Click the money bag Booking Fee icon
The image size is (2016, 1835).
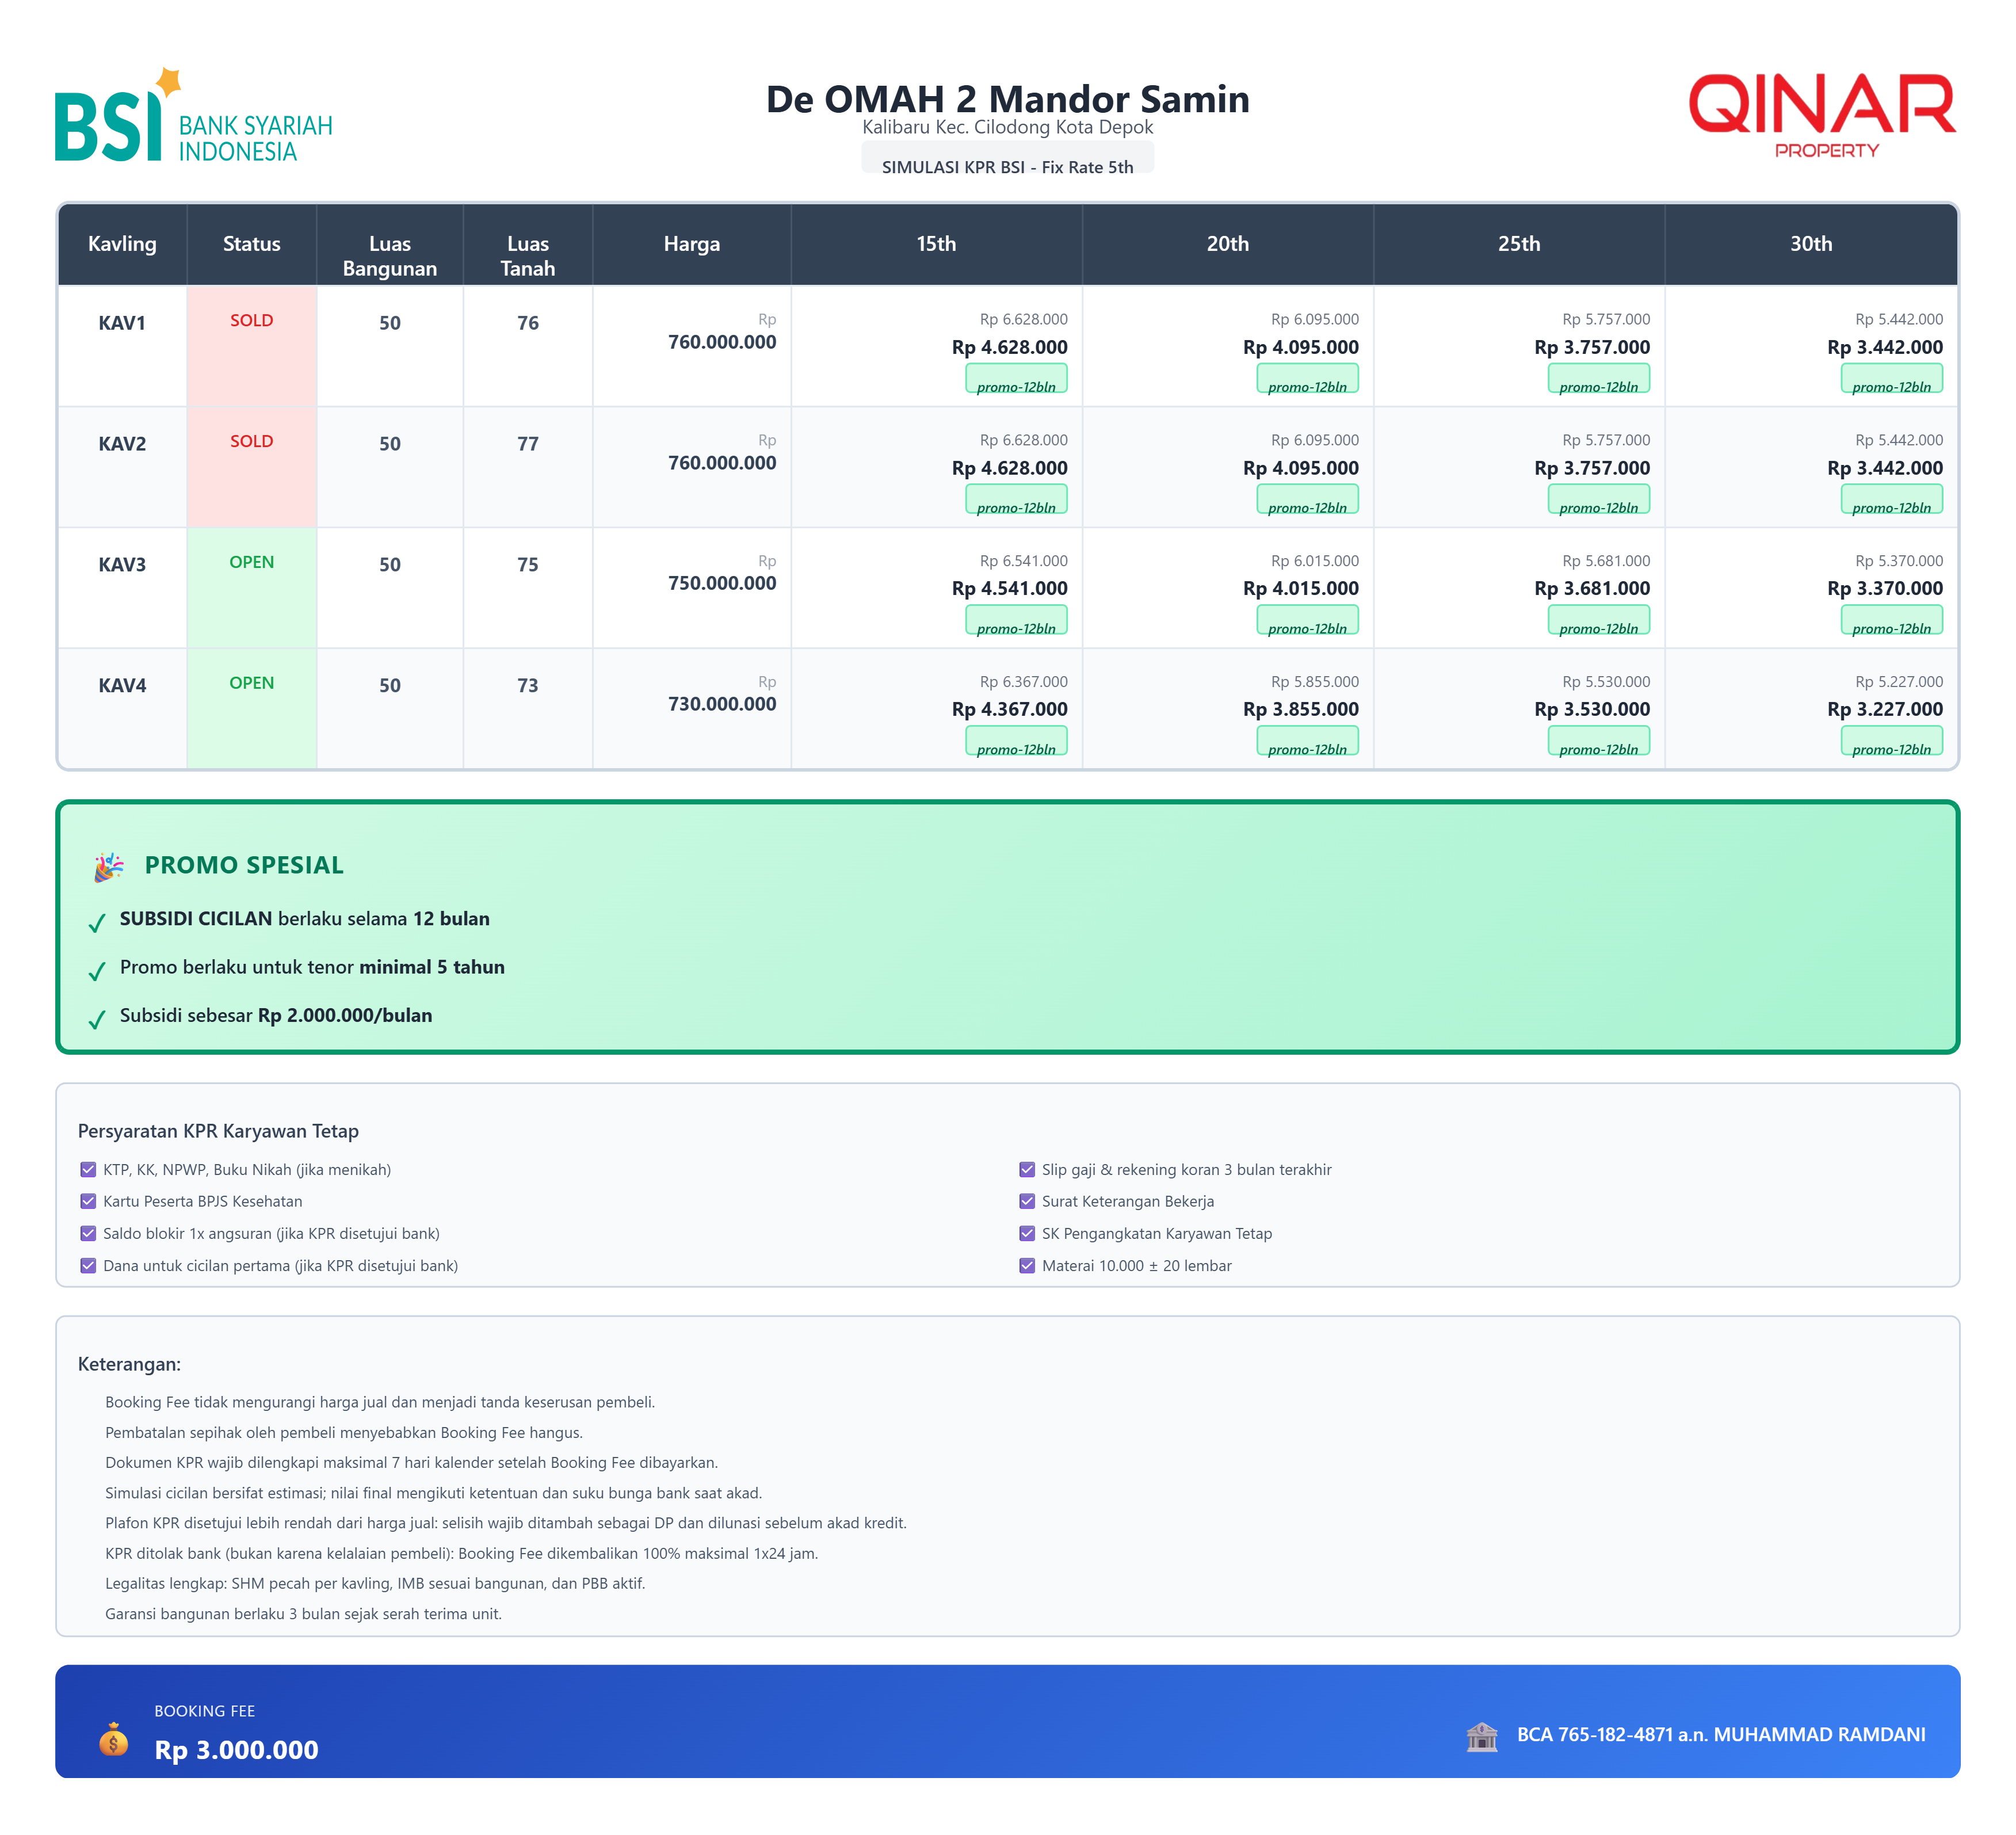(114, 1740)
